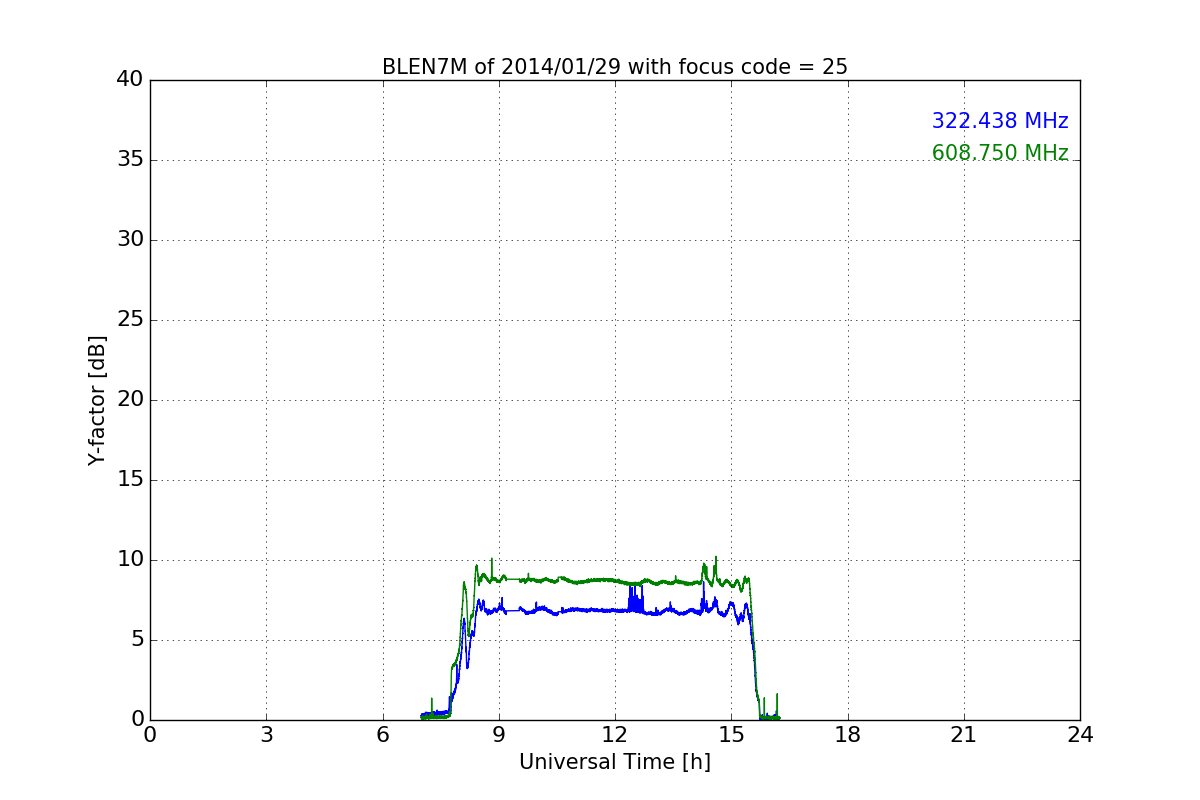This screenshot has height=800, width=1200.
Task: Click the y-axis tick label "30"
Action: tap(130, 240)
